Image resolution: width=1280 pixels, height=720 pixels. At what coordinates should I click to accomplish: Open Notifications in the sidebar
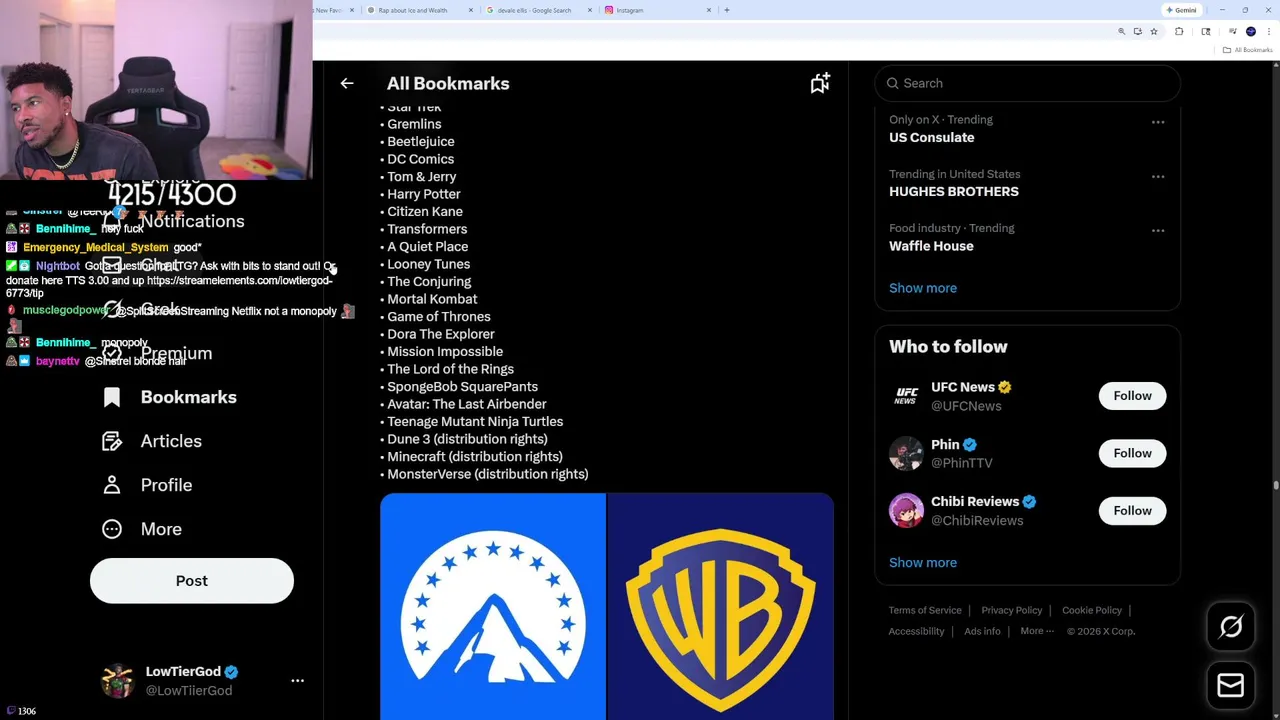(x=192, y=221)
